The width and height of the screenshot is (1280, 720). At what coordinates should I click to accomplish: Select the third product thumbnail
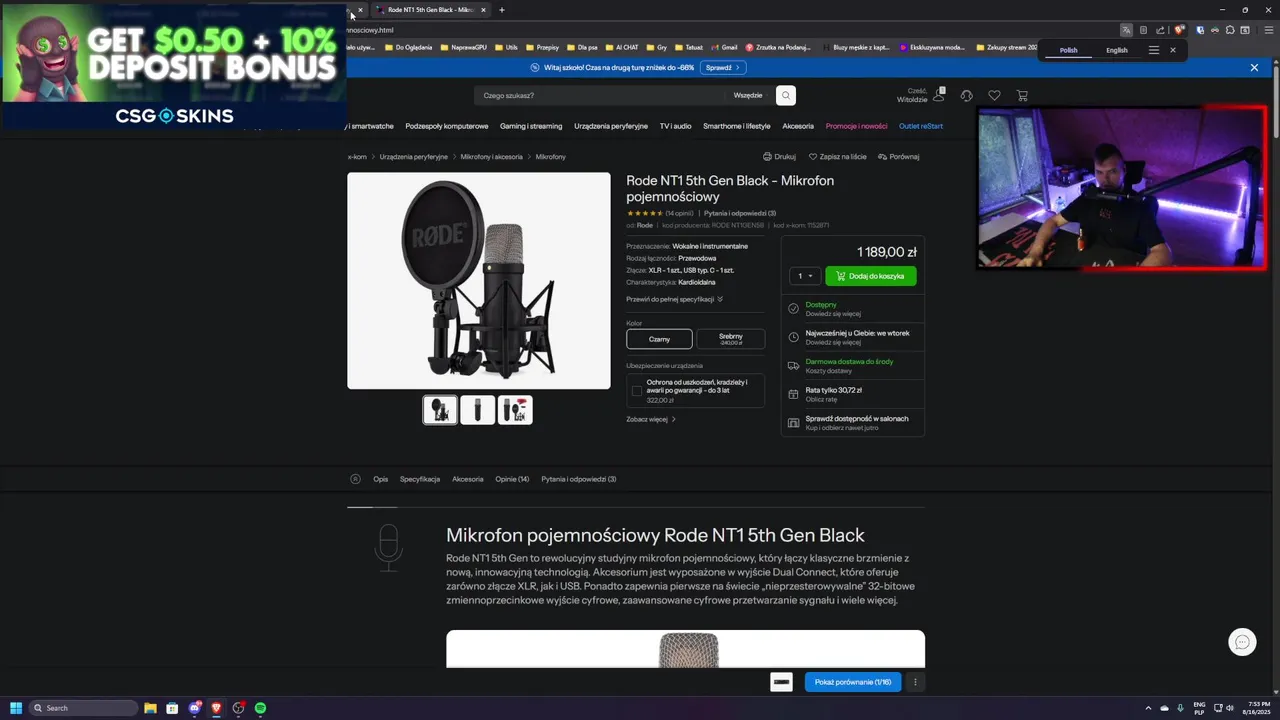click(515, 410)
